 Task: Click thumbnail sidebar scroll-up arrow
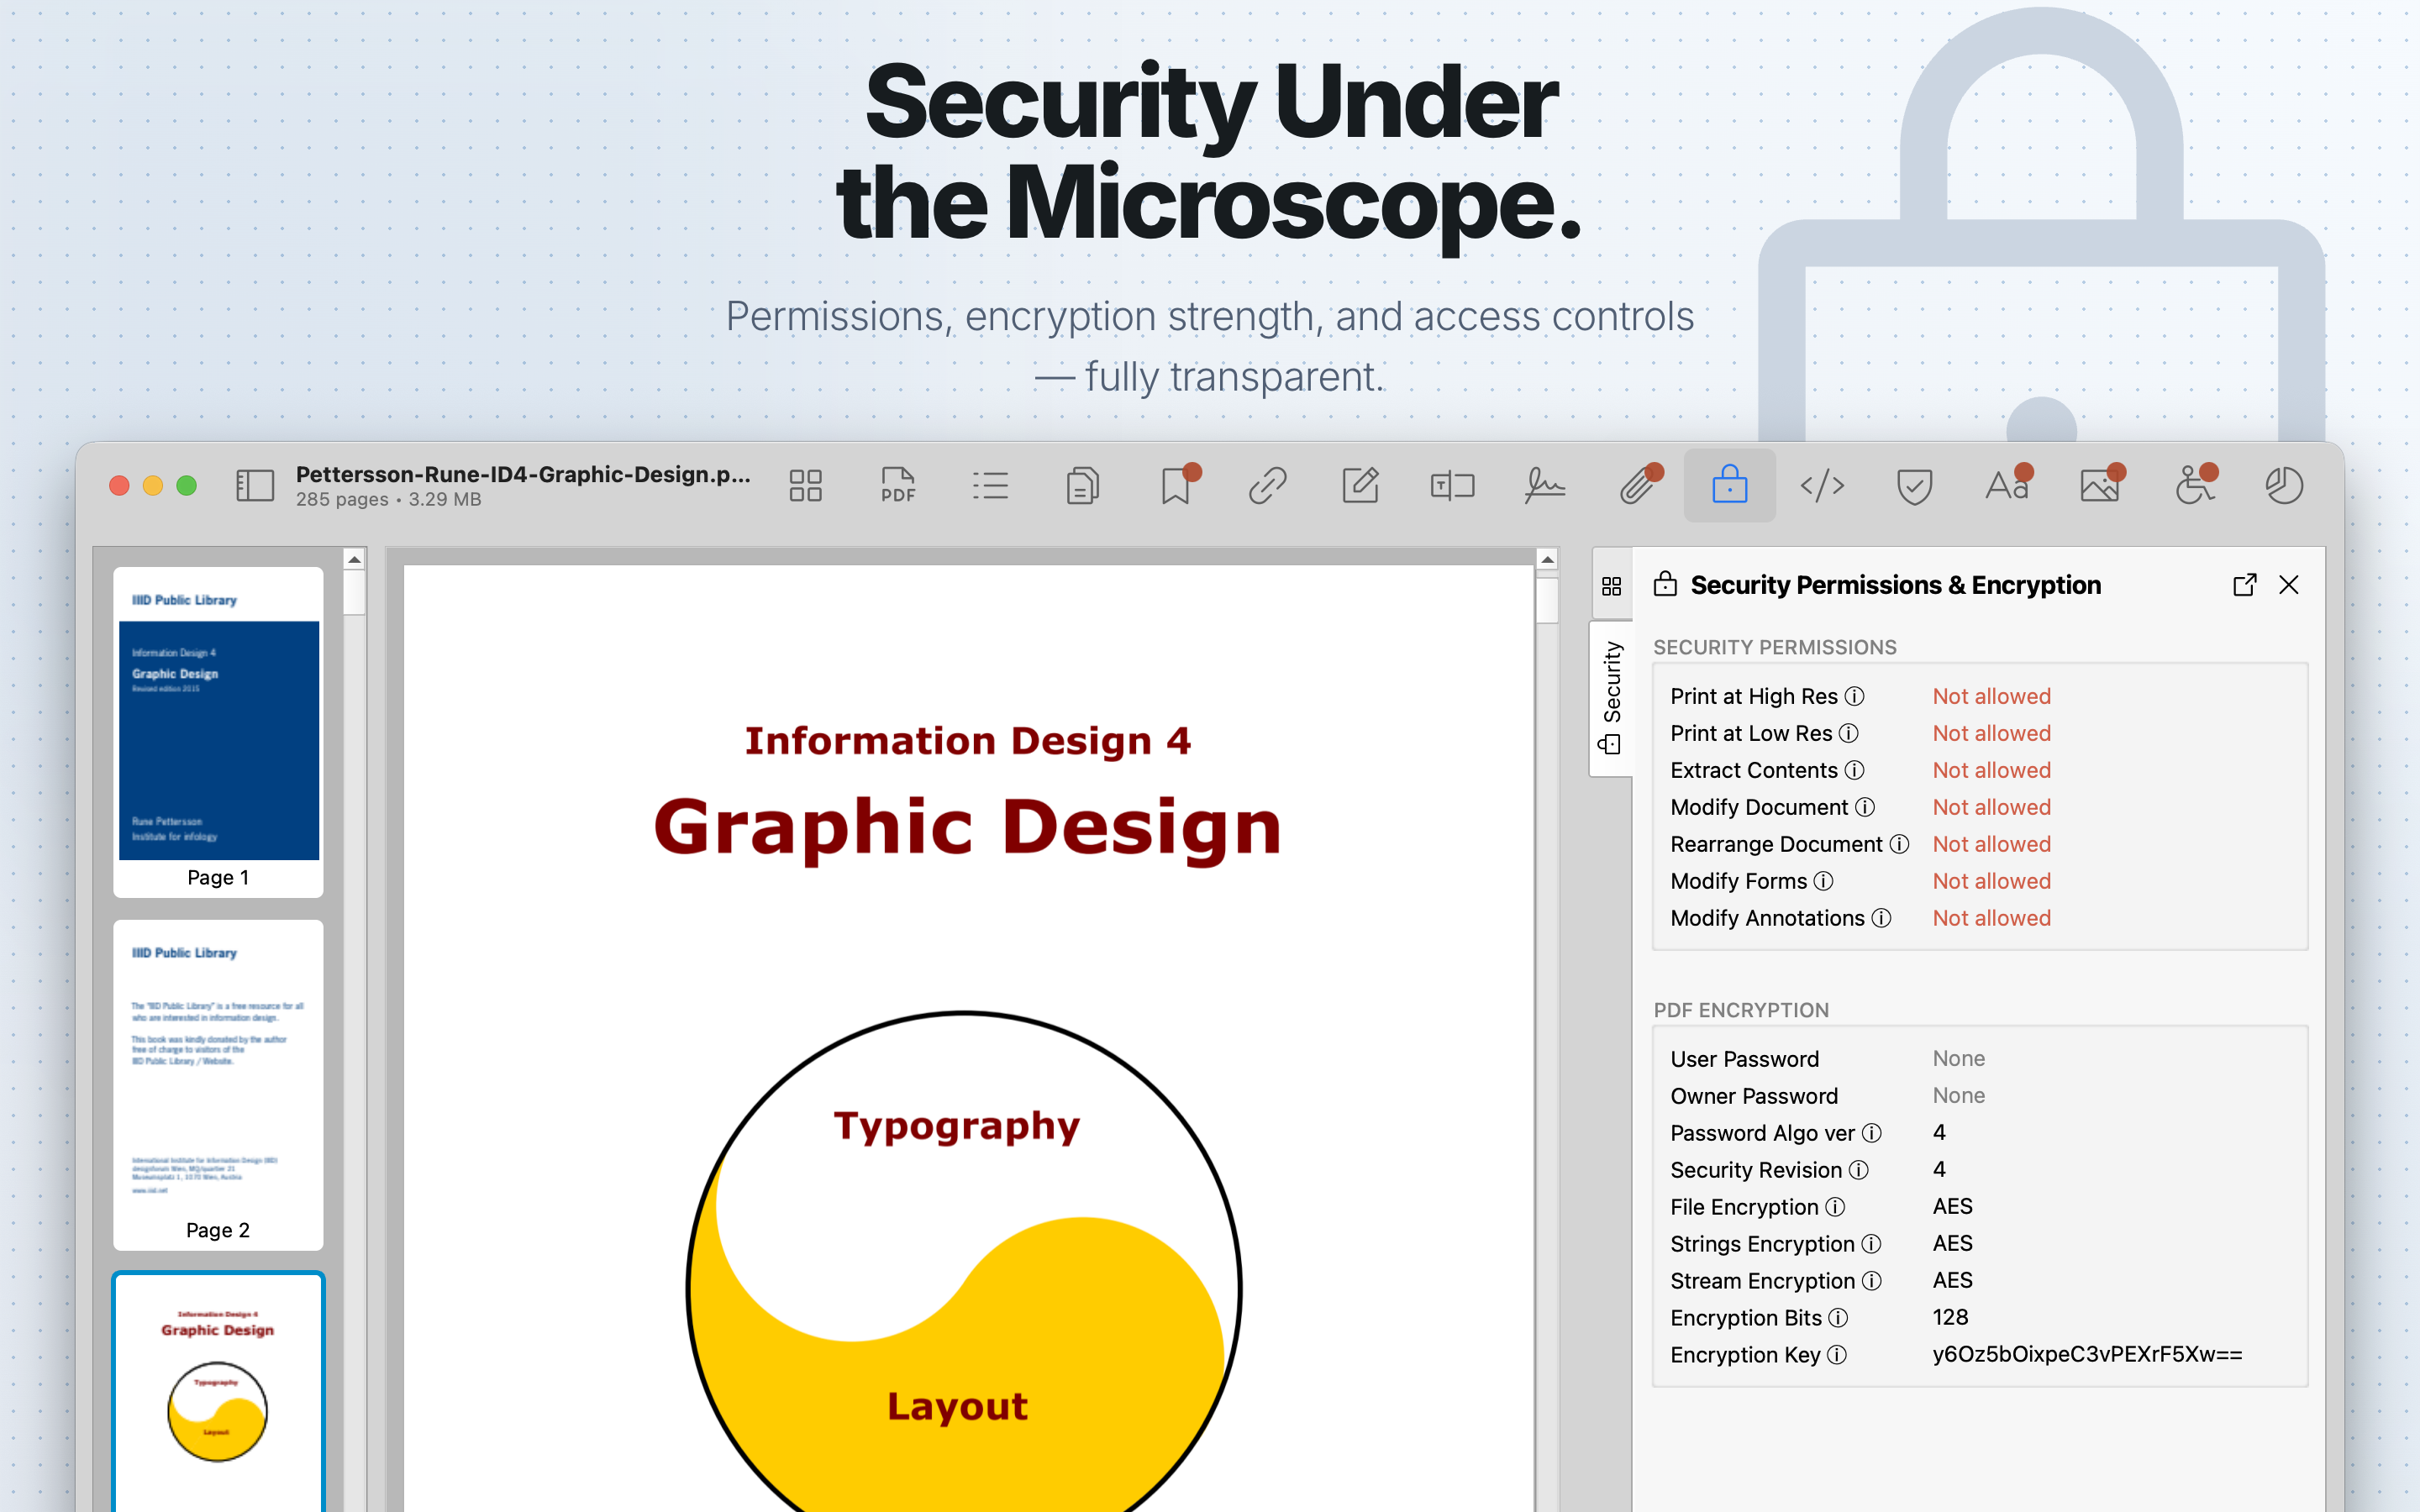click(354, 560)
